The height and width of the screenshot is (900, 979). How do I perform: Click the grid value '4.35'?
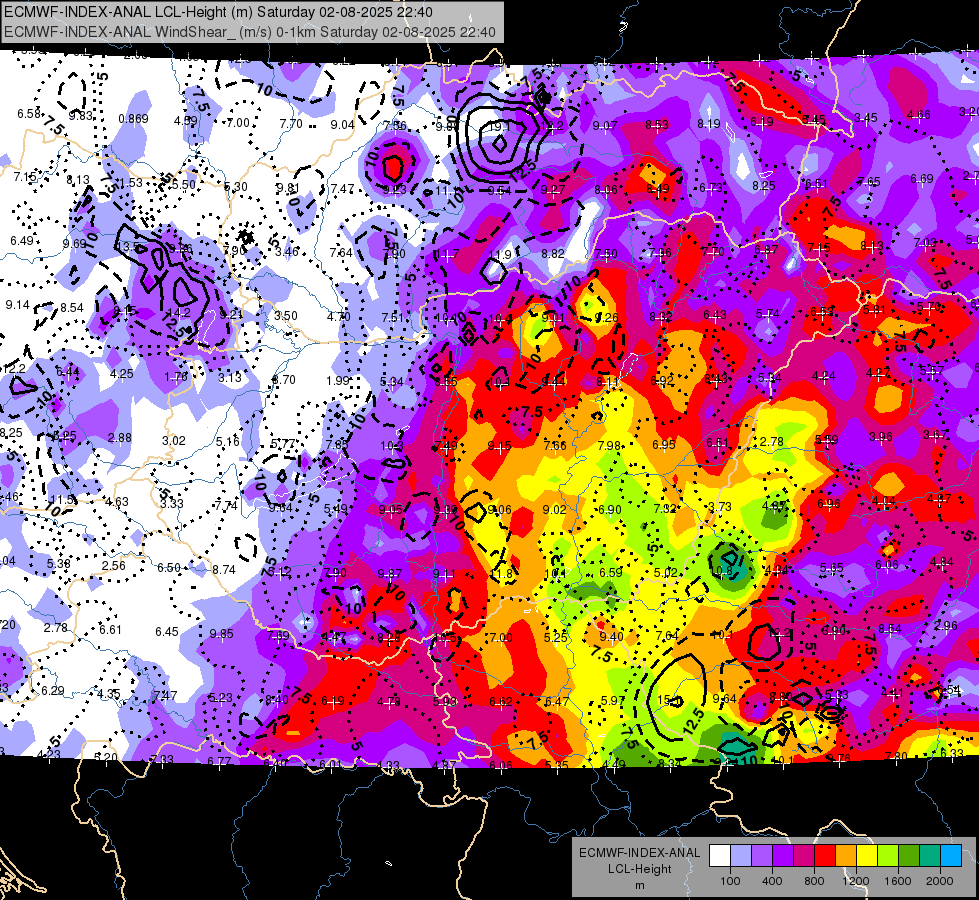108,693
